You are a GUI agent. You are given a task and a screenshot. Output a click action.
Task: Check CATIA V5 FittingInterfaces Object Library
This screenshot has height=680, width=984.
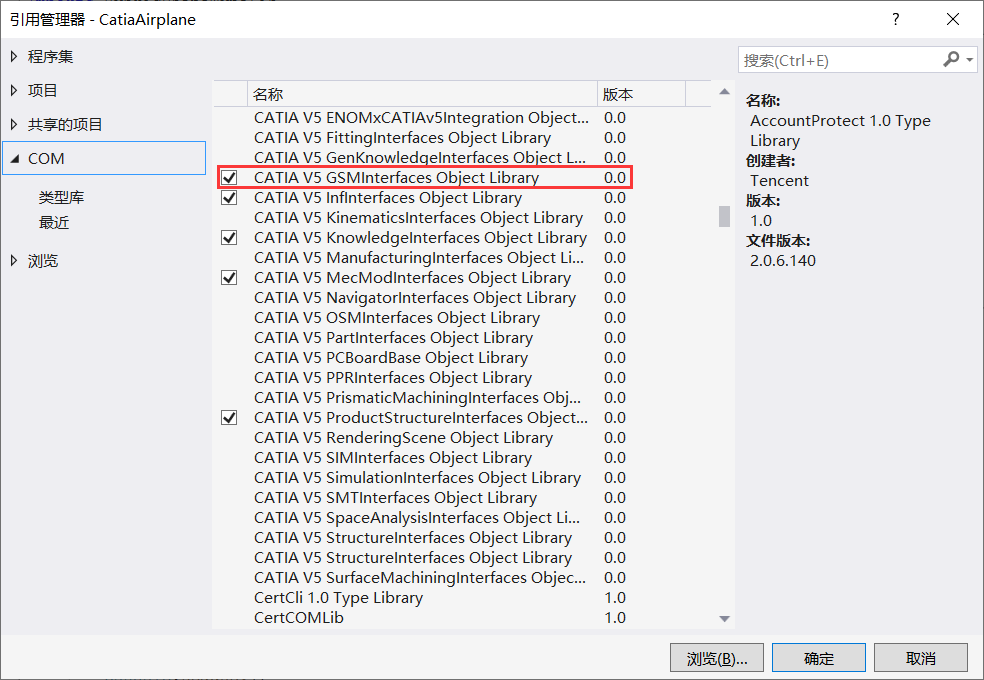(x=229, y=137)
